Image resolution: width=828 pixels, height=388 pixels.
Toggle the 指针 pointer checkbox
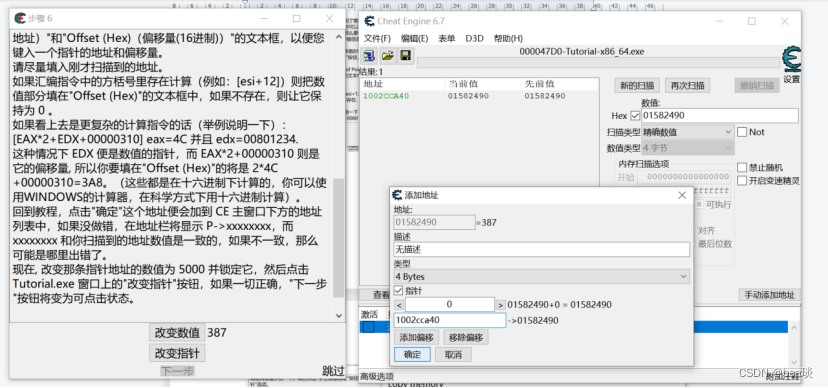pos(399,291)
